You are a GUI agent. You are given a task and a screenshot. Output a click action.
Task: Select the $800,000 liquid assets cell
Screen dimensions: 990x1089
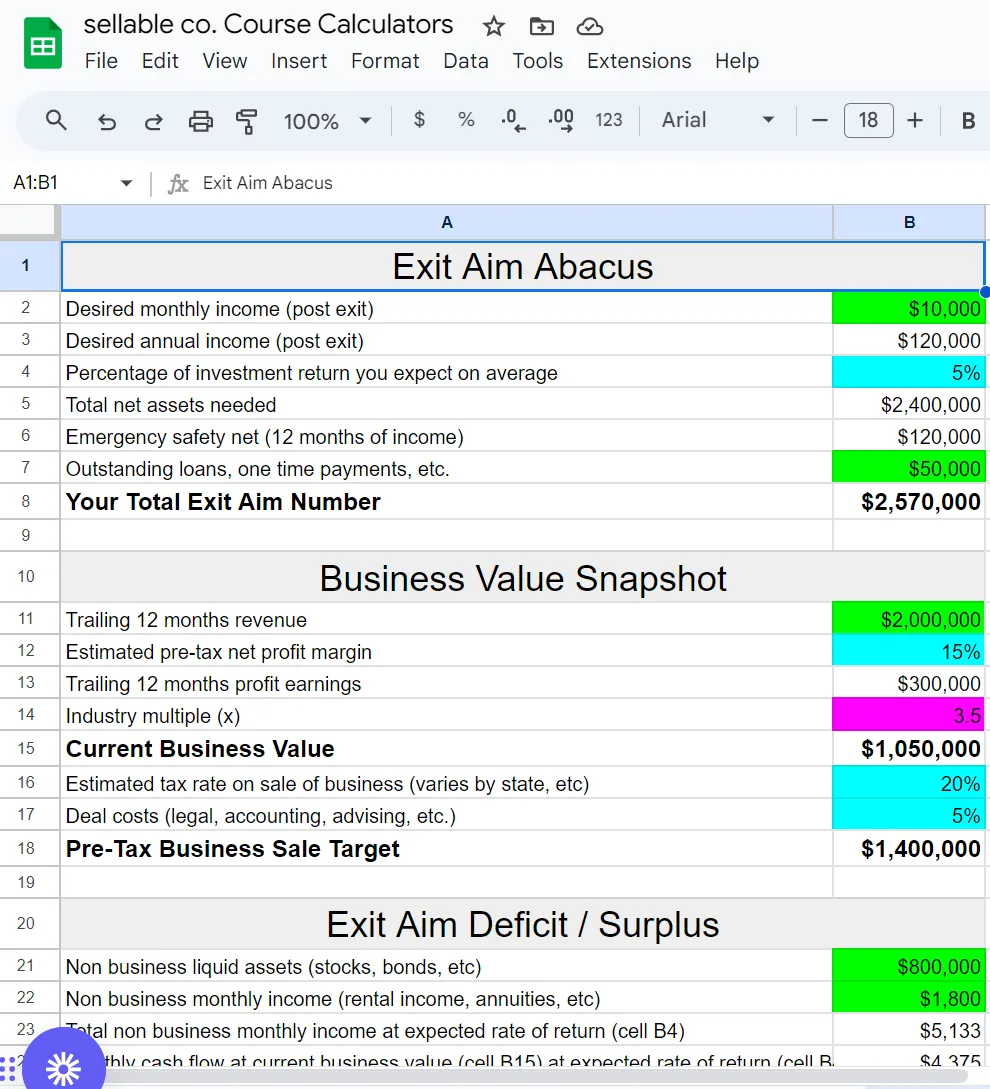click(909, 967)
